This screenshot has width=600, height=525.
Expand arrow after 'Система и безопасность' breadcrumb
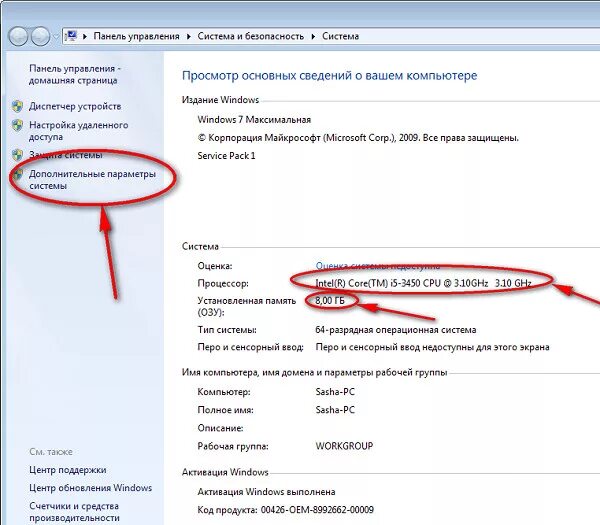coord(313,36)
